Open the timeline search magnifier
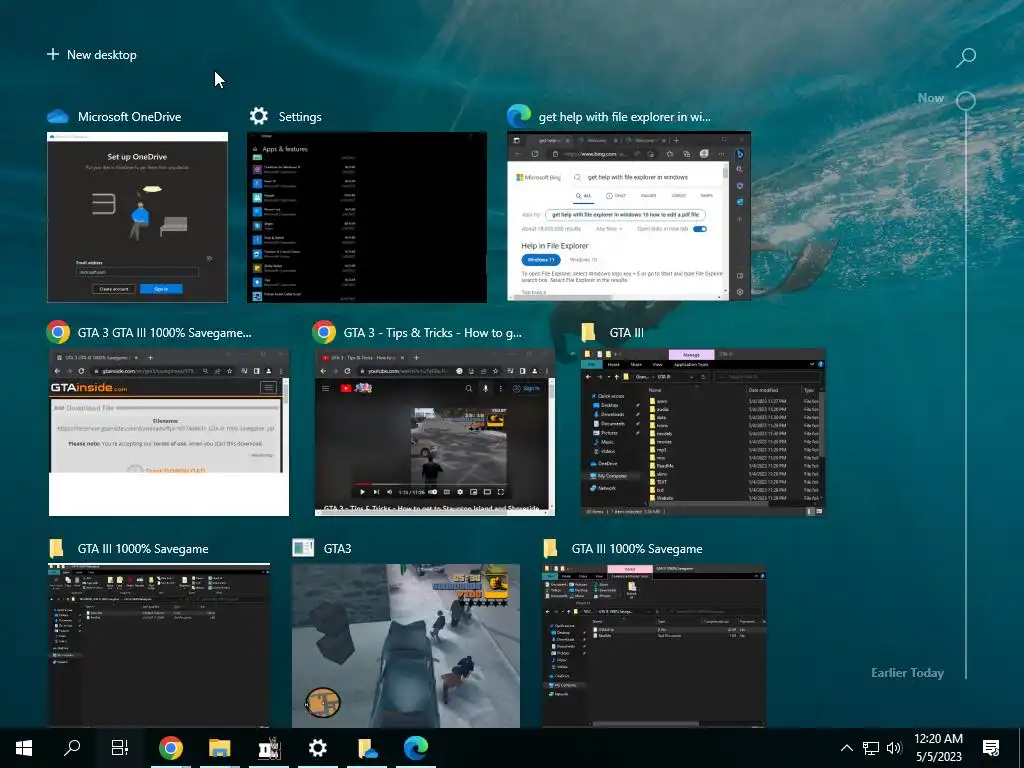 [x=966, y=57]
